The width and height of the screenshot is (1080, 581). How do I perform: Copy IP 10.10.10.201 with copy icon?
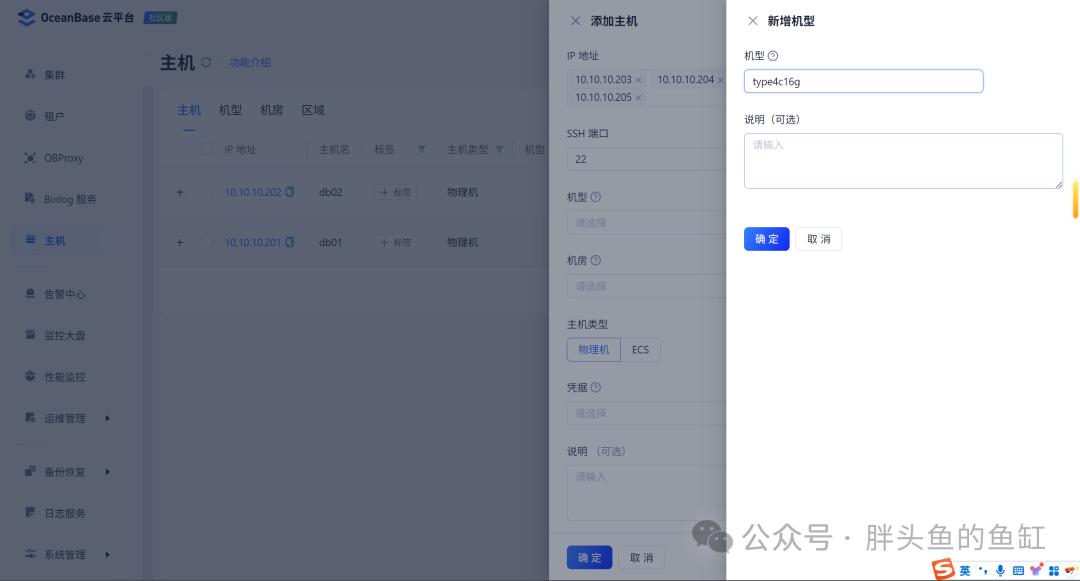tap(290, 242)
